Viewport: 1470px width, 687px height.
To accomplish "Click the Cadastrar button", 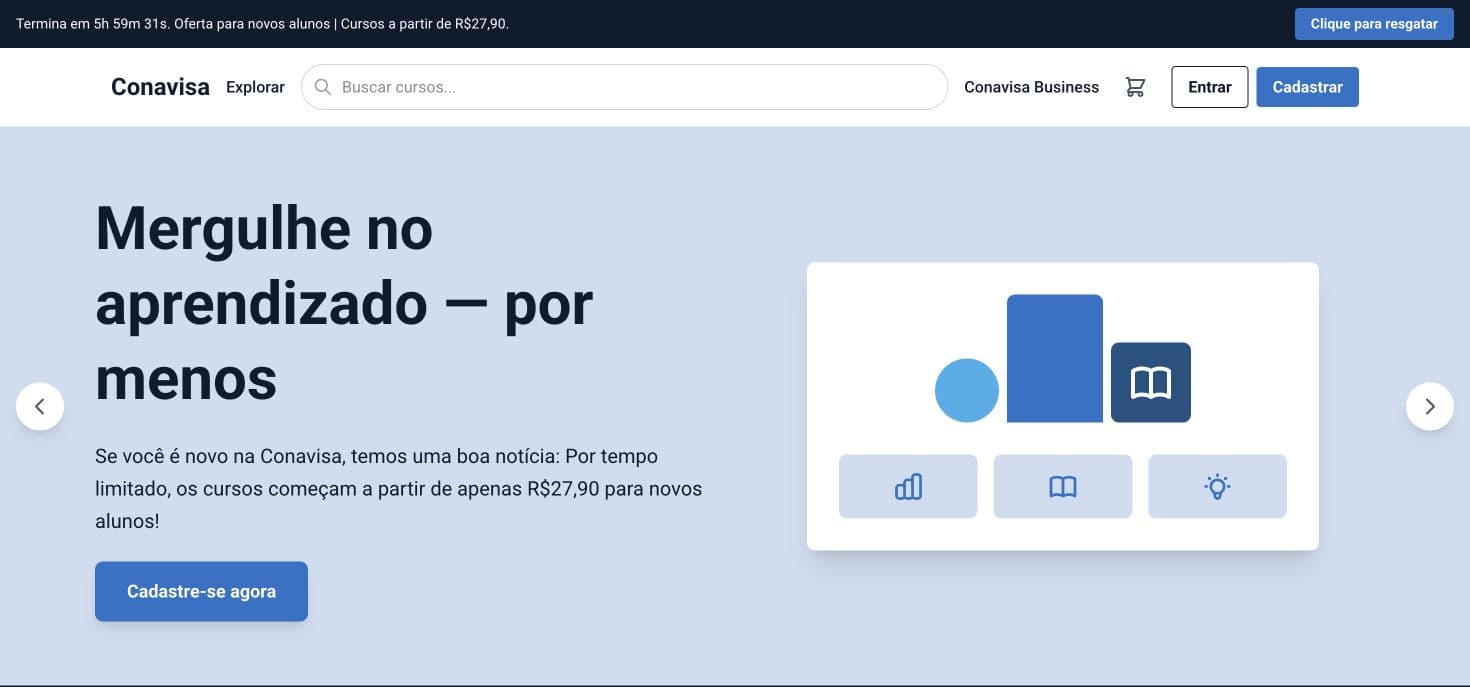I will point(1307,87).
